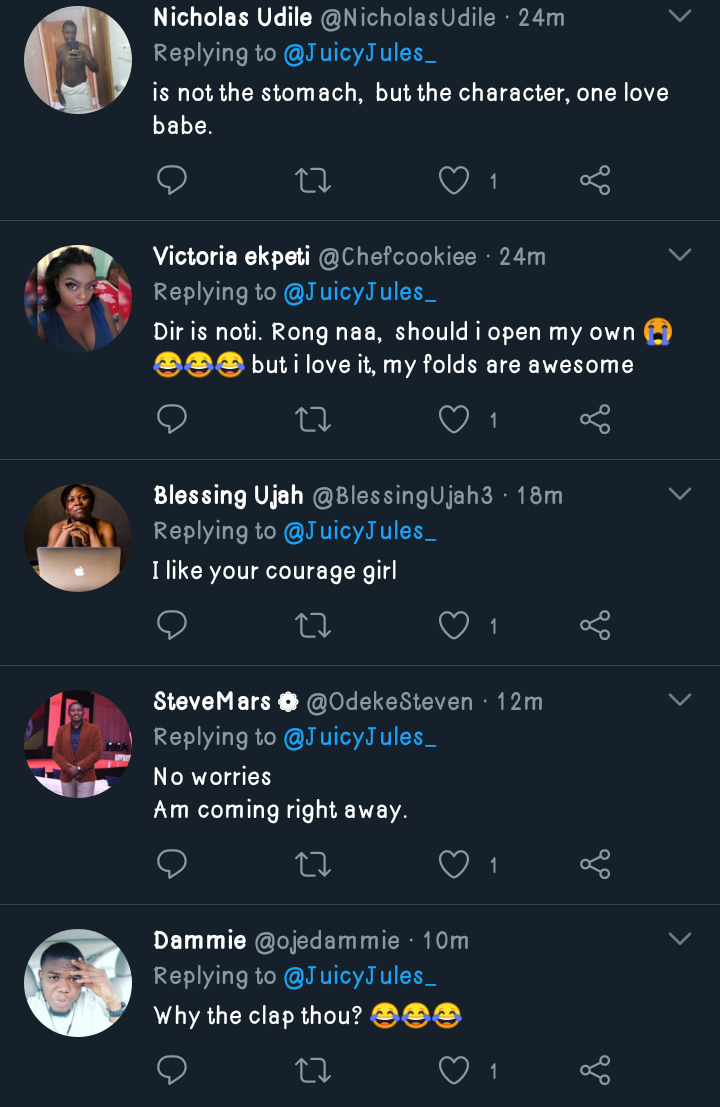Retweet Victoria ekpeti's tweet

point(314,420)
